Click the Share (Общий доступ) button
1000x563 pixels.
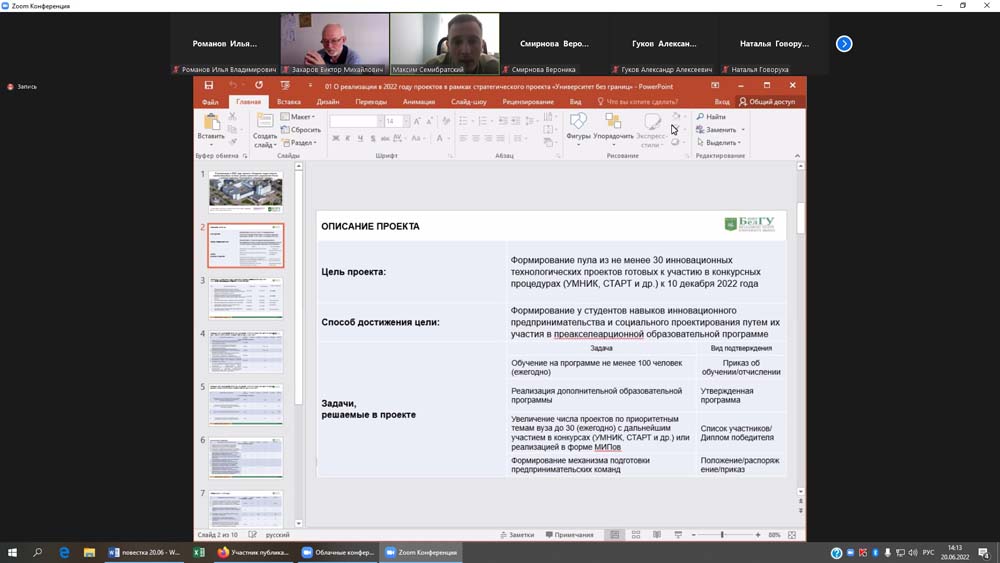[767, 102]
